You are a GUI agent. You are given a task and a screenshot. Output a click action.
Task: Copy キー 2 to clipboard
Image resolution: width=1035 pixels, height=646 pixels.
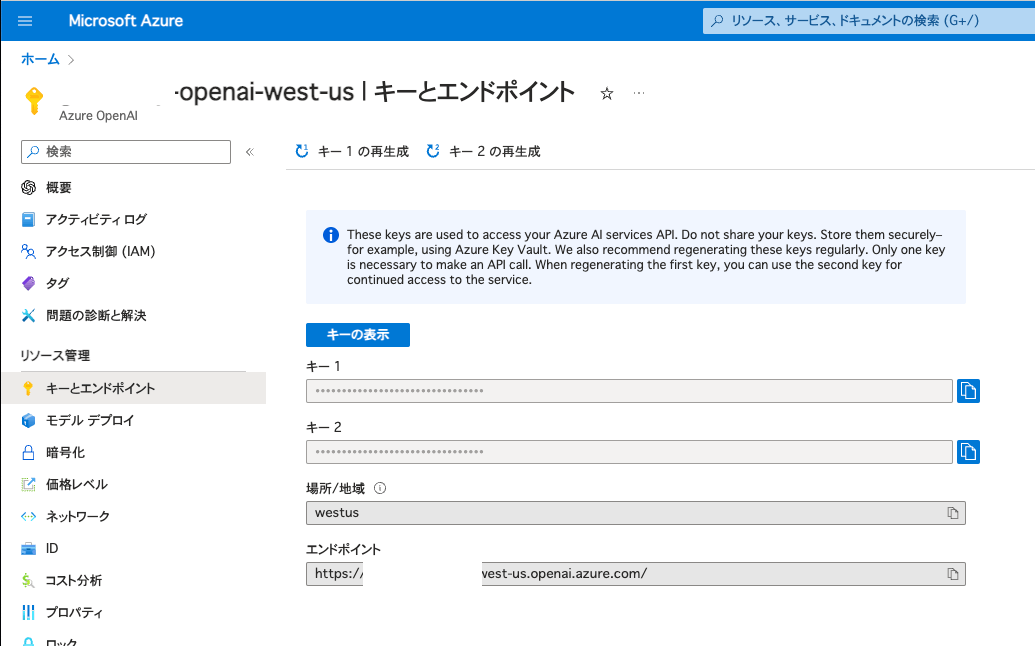coord(968,452)
